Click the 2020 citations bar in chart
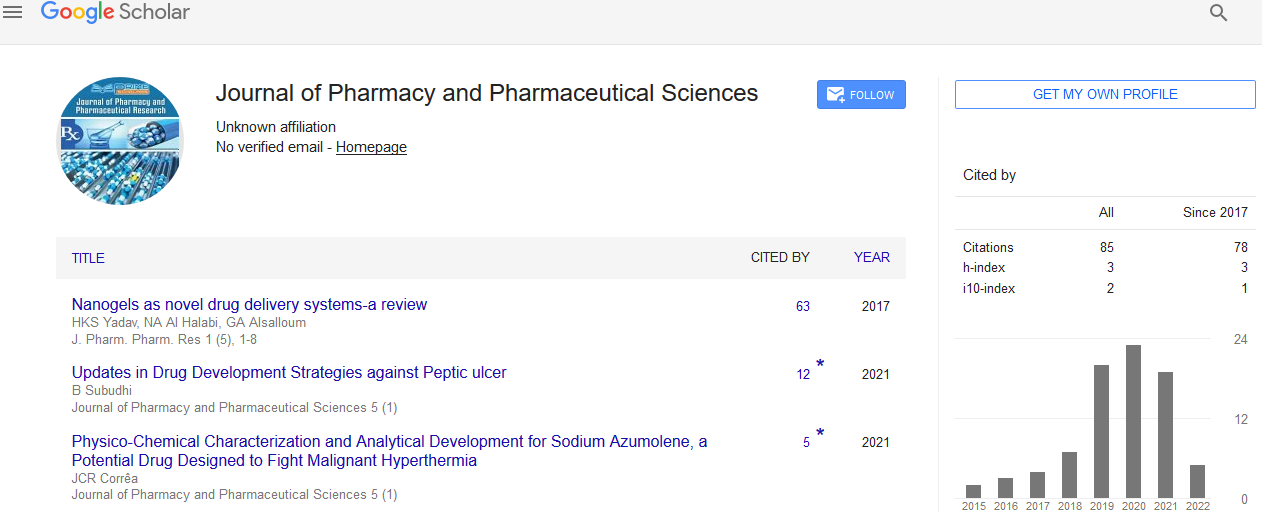 click(1133, 421)
